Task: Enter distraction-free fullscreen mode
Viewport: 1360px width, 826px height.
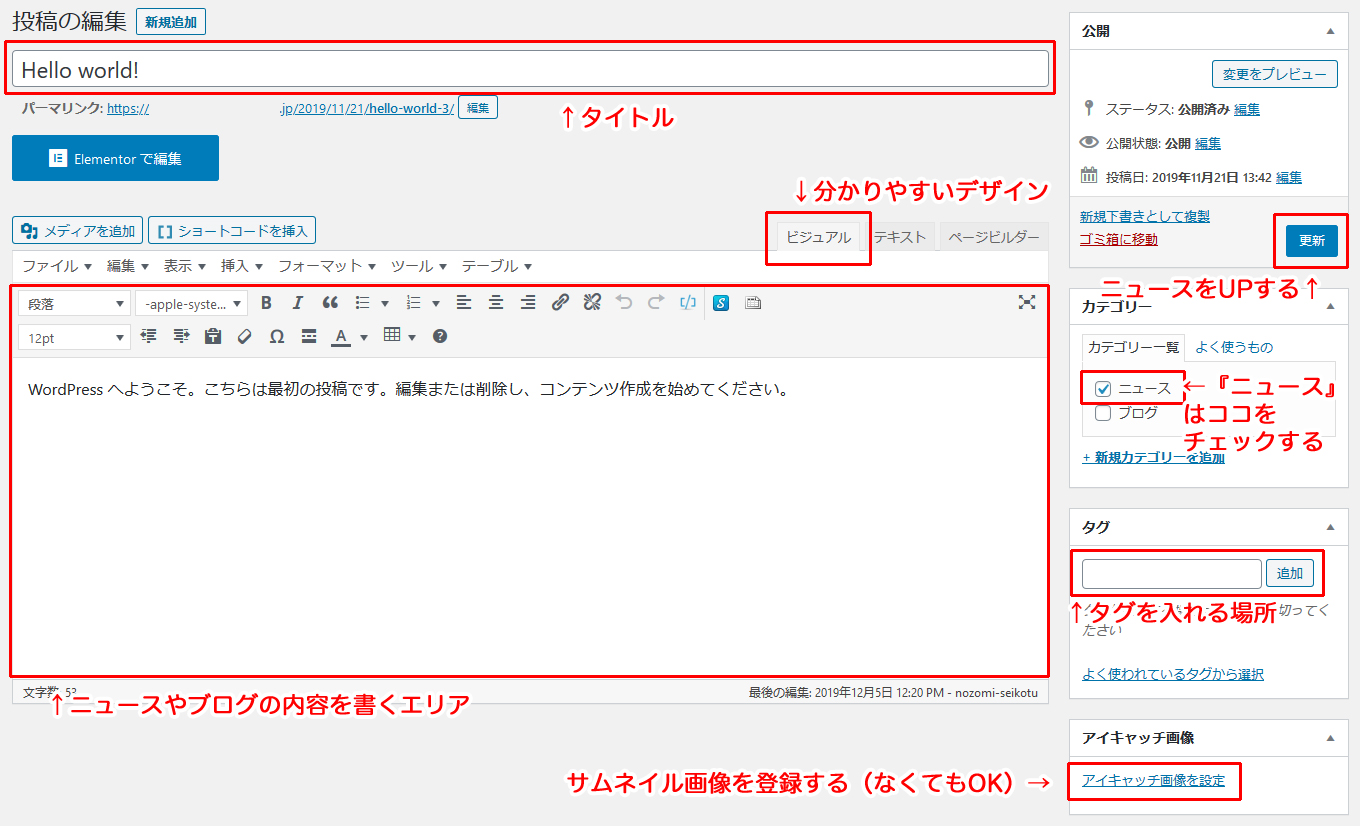Action: pos(1026,302)
